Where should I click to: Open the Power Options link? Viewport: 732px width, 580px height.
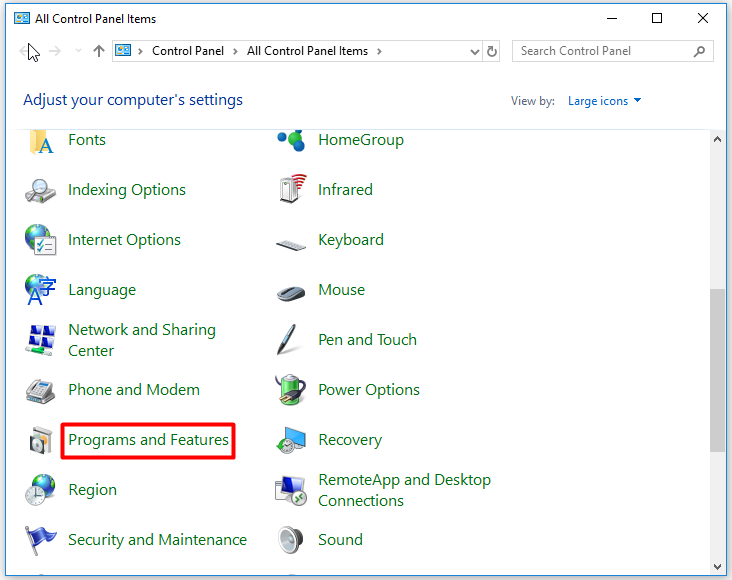[x=369, y=390]
